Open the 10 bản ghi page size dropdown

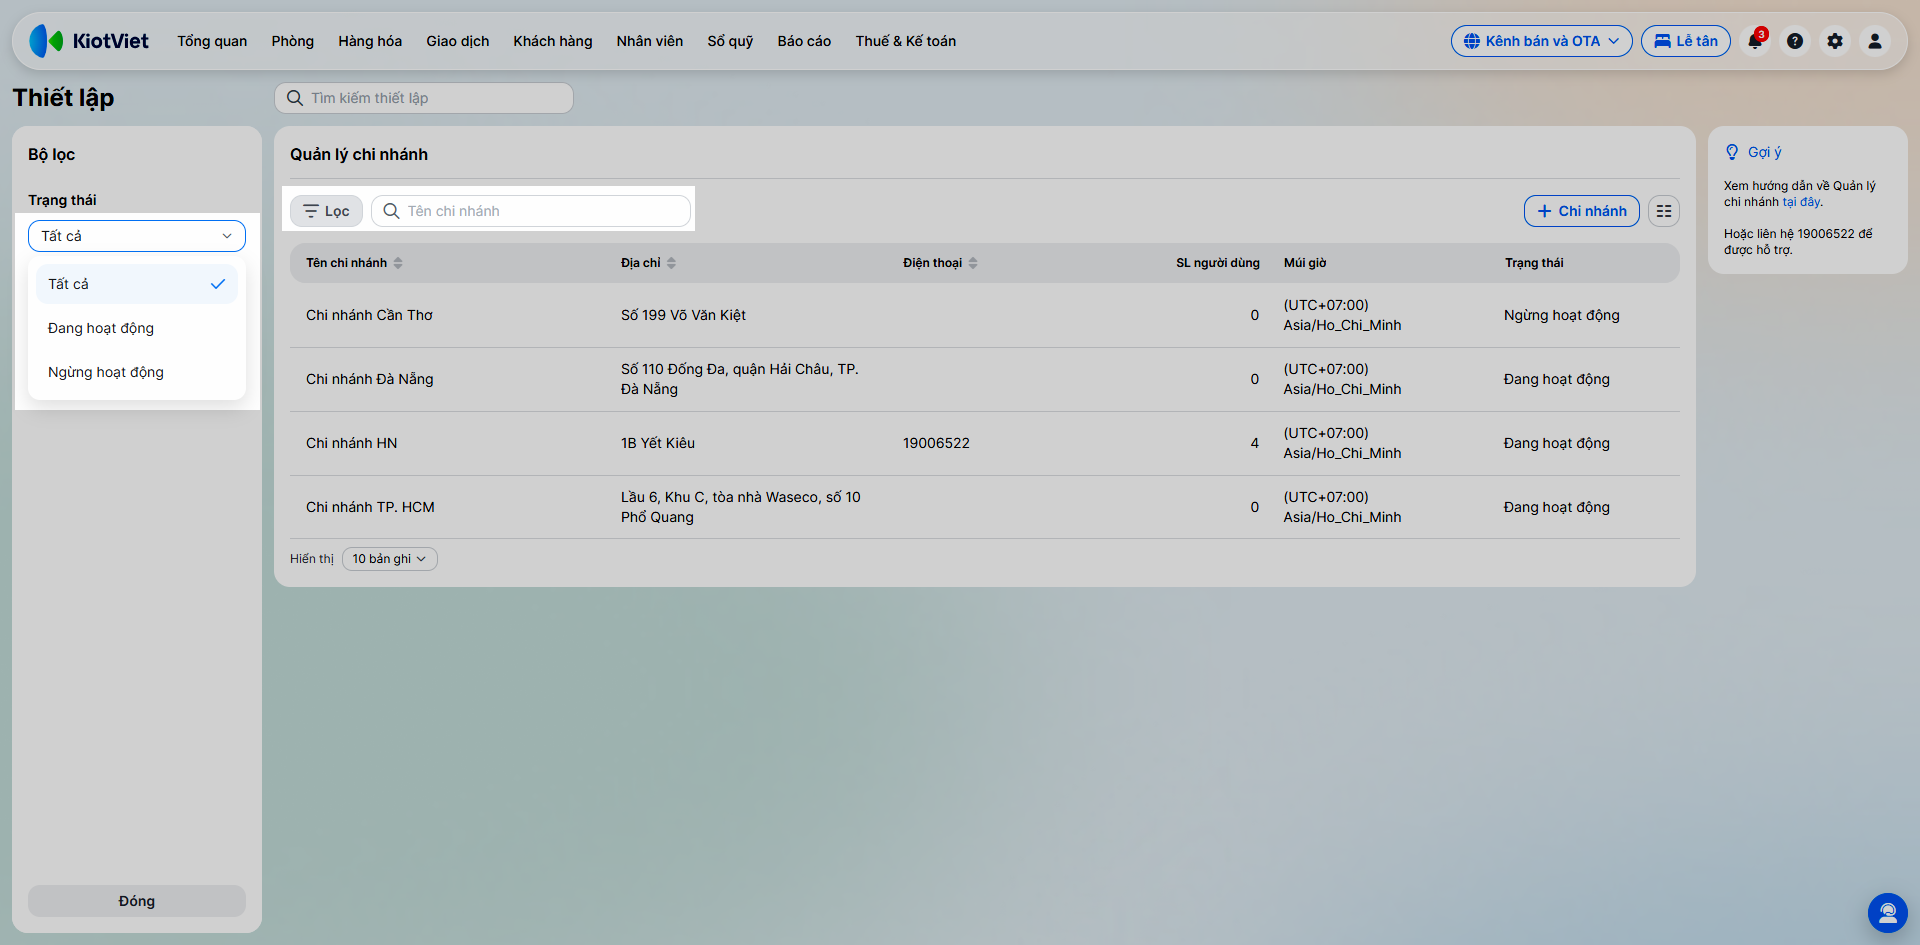390,559
